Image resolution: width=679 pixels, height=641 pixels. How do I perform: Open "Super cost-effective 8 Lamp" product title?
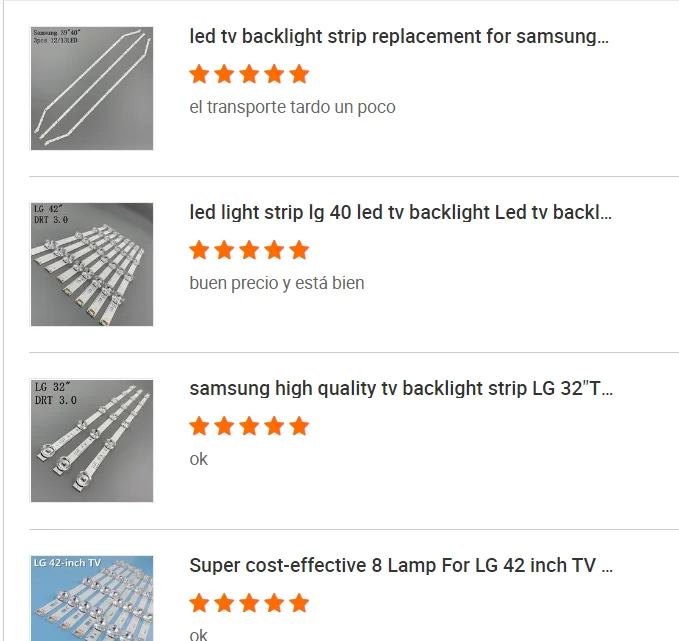pyautogui.click(x=400, y=566)
